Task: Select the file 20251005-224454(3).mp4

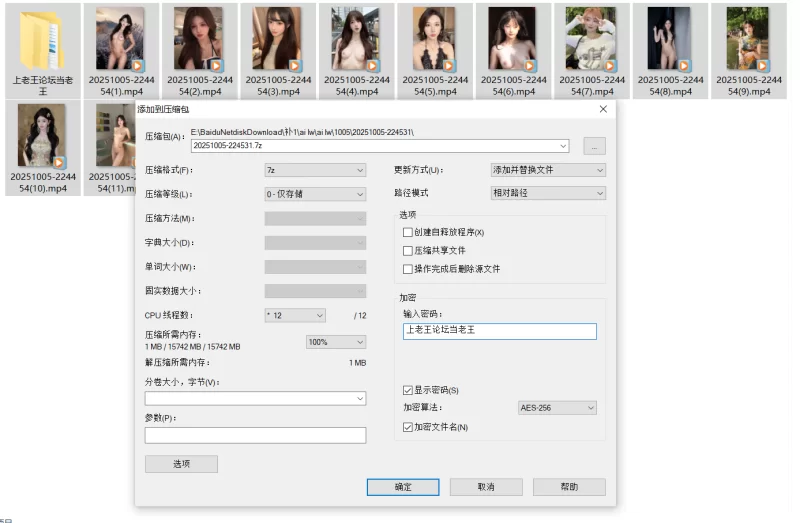Action: (x=277, y=40)
